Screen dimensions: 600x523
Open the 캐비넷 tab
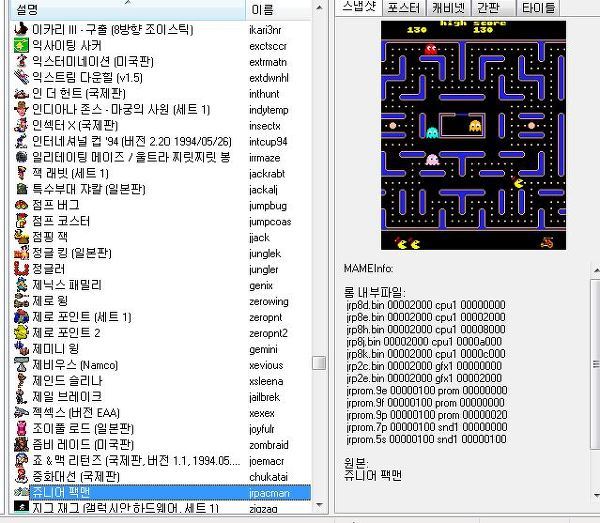(x=448, y=7)
